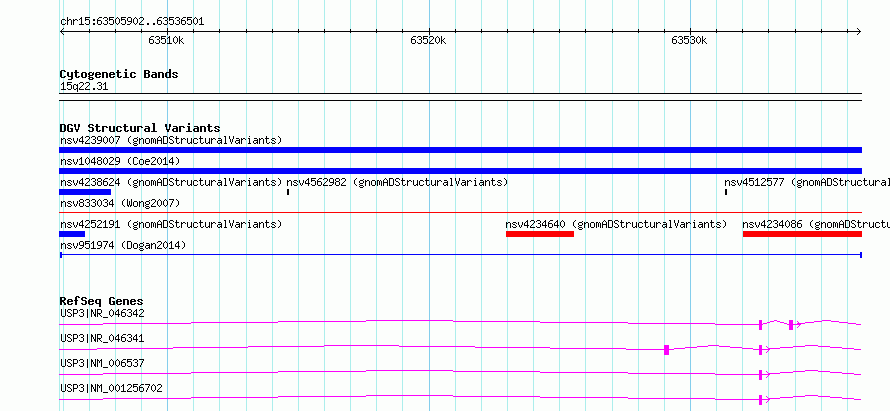
Task: Click the nsv4234640 variant label
Action: 616,224
